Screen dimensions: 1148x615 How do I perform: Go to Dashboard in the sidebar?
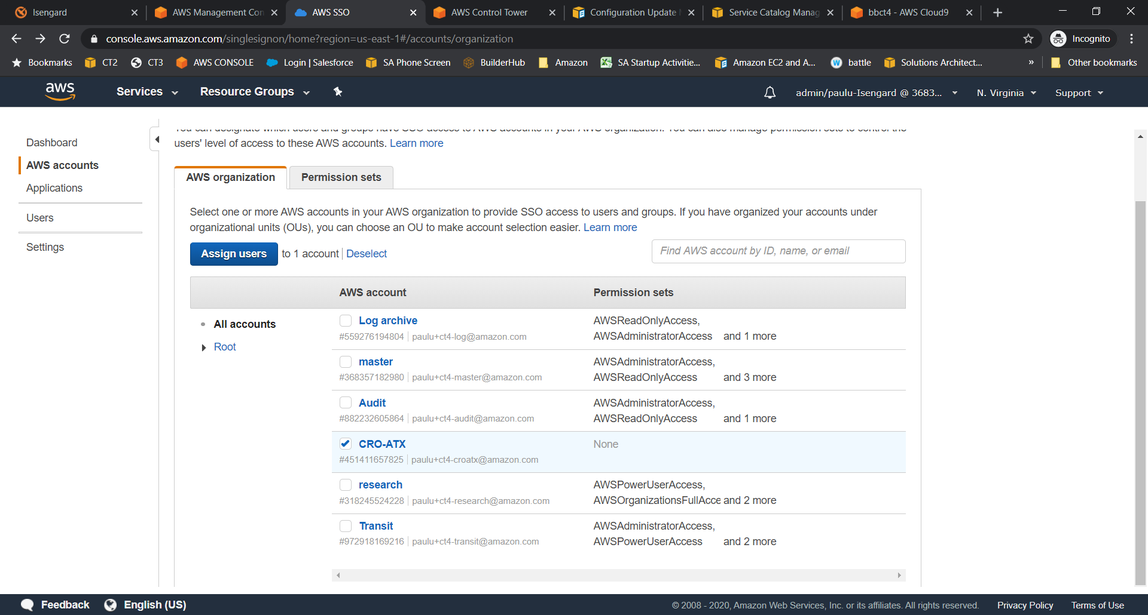click(x=52, y=142)
